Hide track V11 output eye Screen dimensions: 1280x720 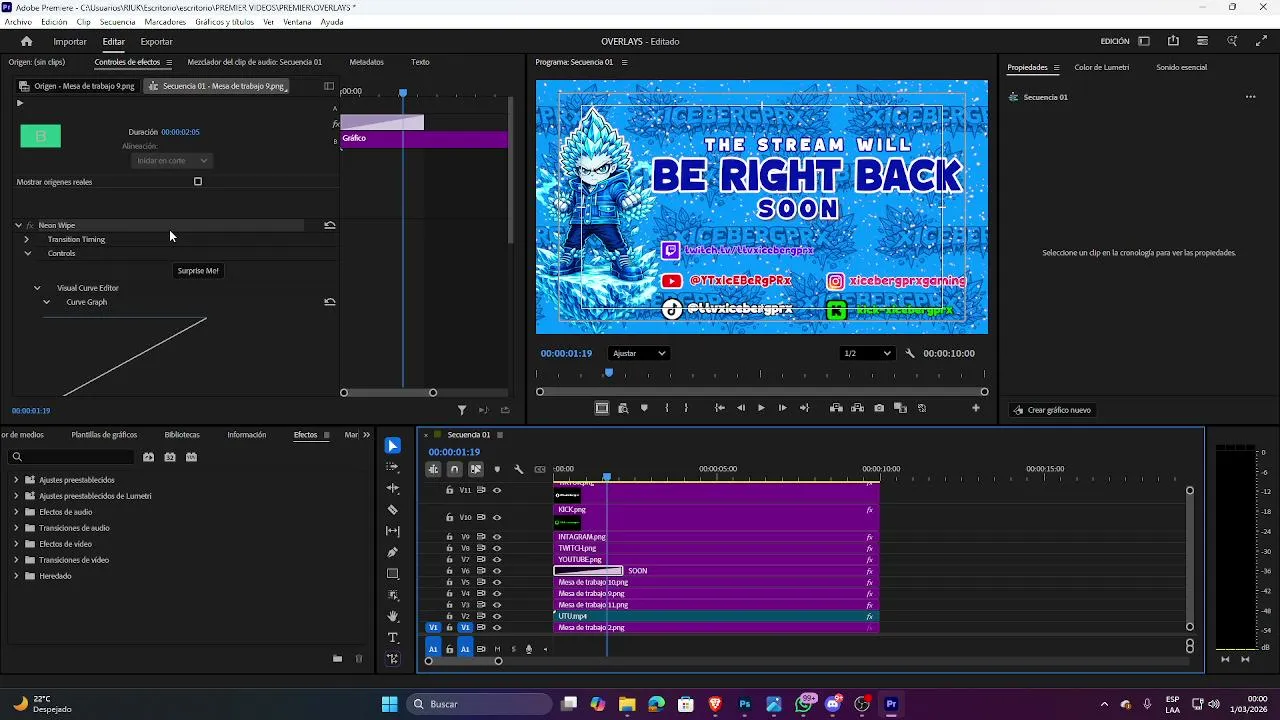[497, 490]
